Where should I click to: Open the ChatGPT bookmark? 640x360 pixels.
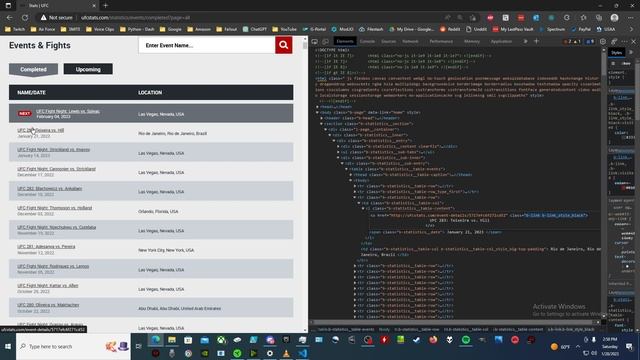coord(255,29)
